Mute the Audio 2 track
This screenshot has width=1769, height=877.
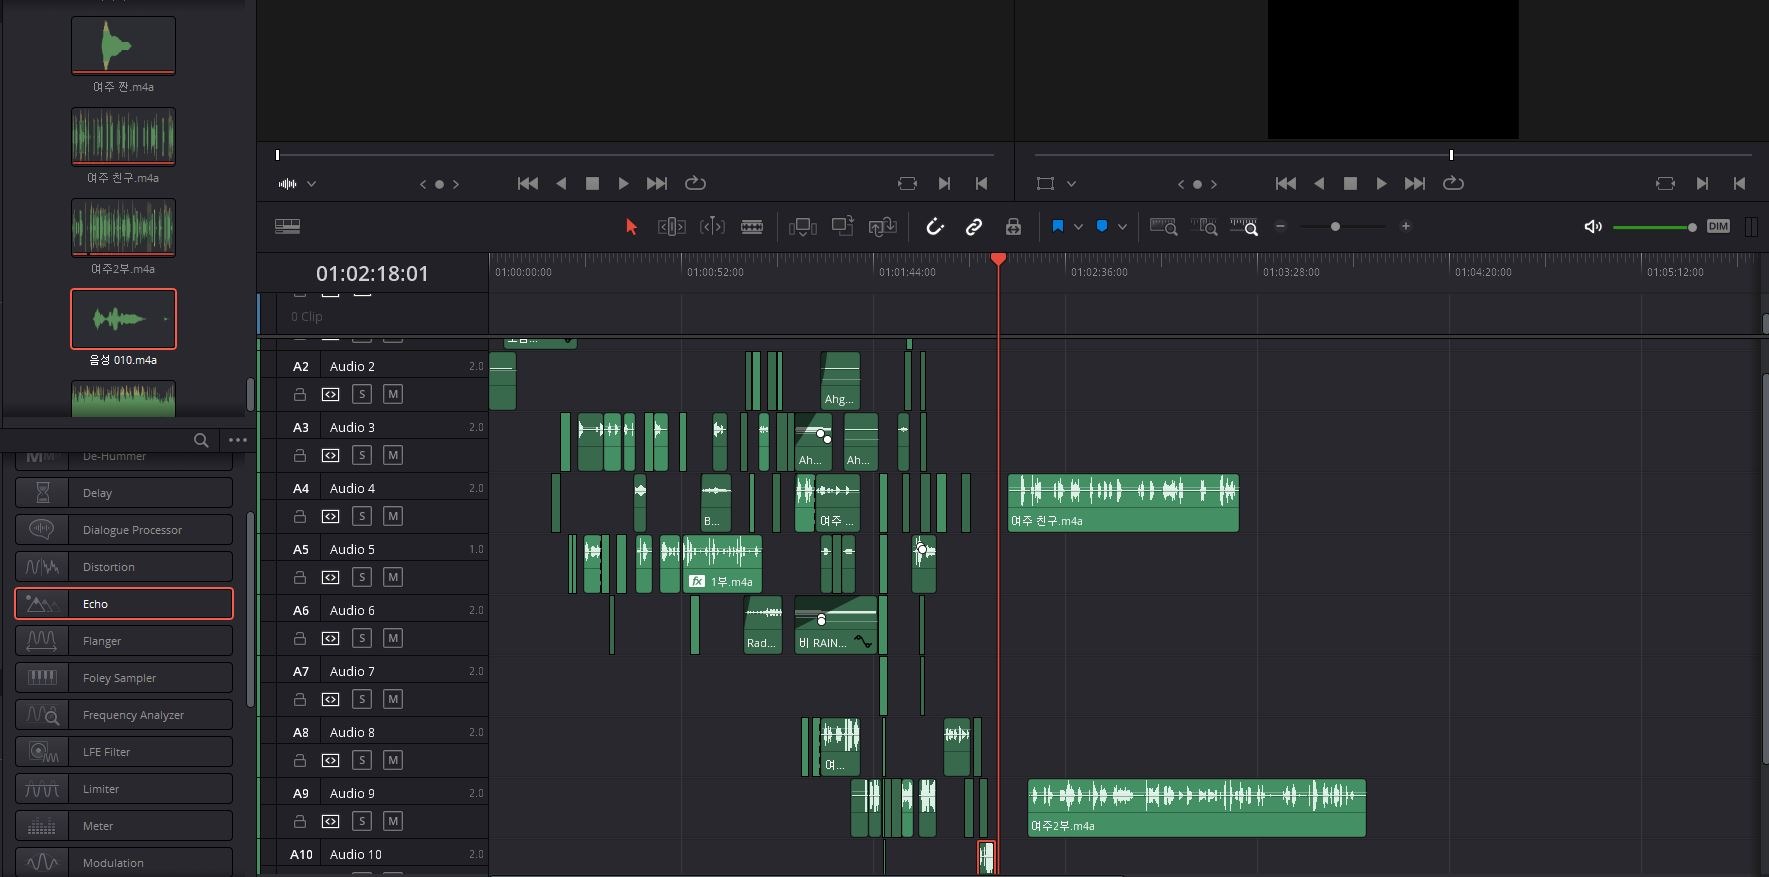[393, 395]
